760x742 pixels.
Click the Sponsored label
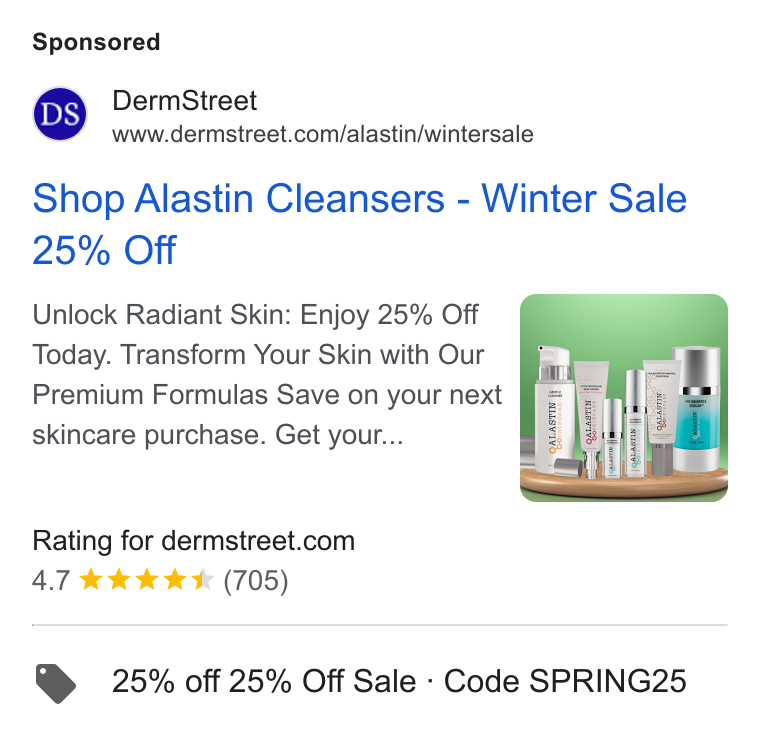(x=96, y=42)
